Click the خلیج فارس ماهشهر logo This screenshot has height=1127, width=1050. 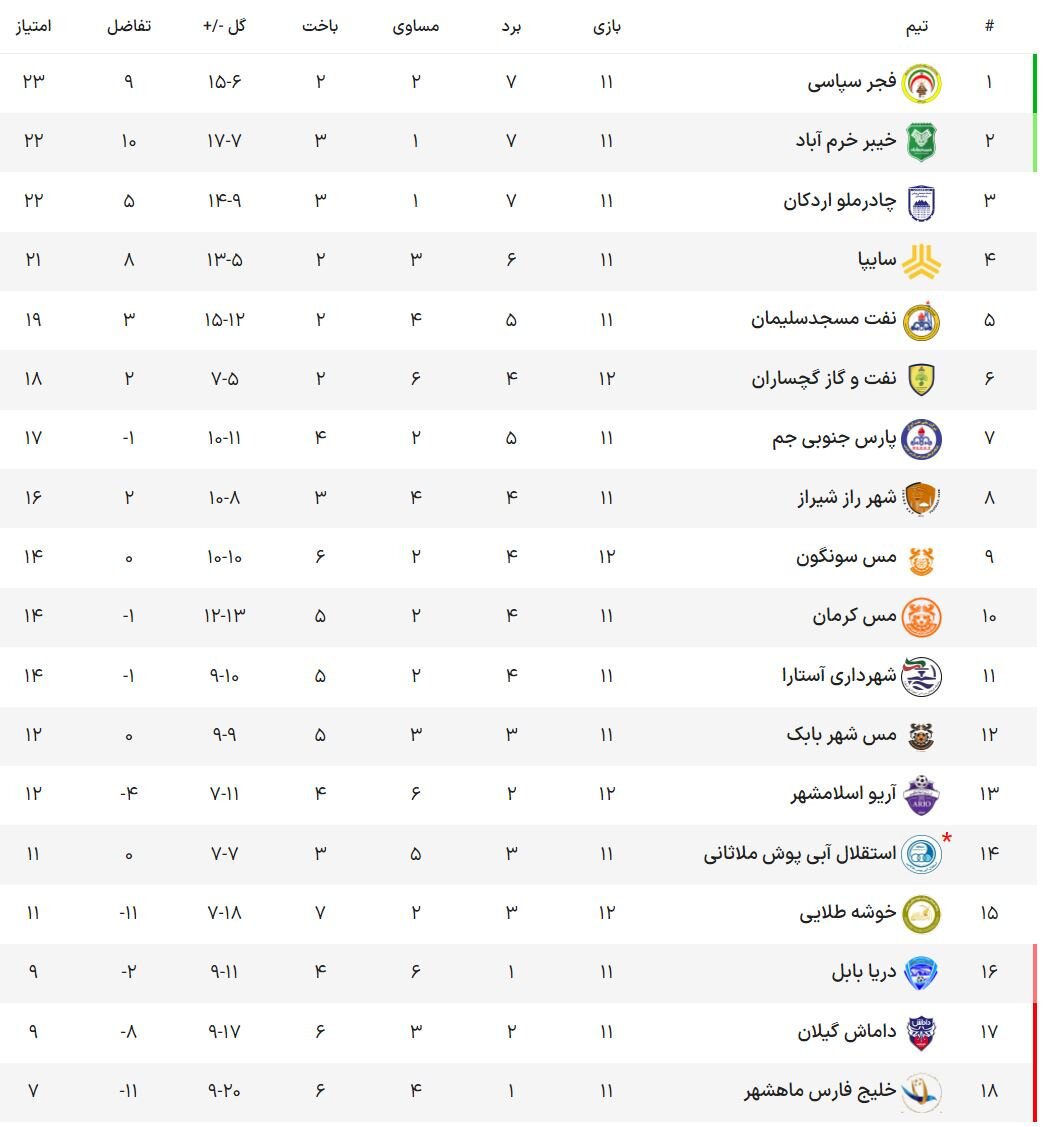921,1091
